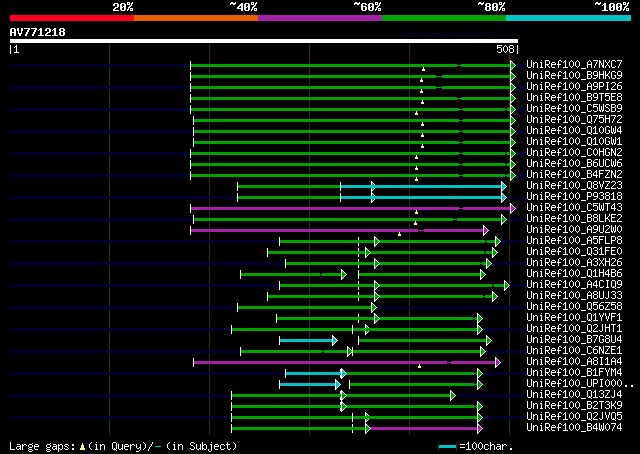Select the purple ~60% legend segment

click(x=320, y=18)
